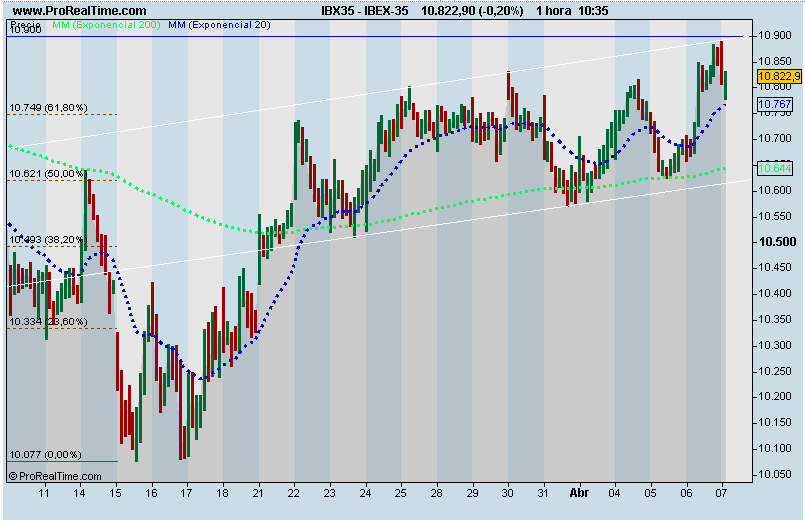
Task: Click the yellow 10.822,9 current price tag
Action: pyautogui.click(x=779, y=76)
